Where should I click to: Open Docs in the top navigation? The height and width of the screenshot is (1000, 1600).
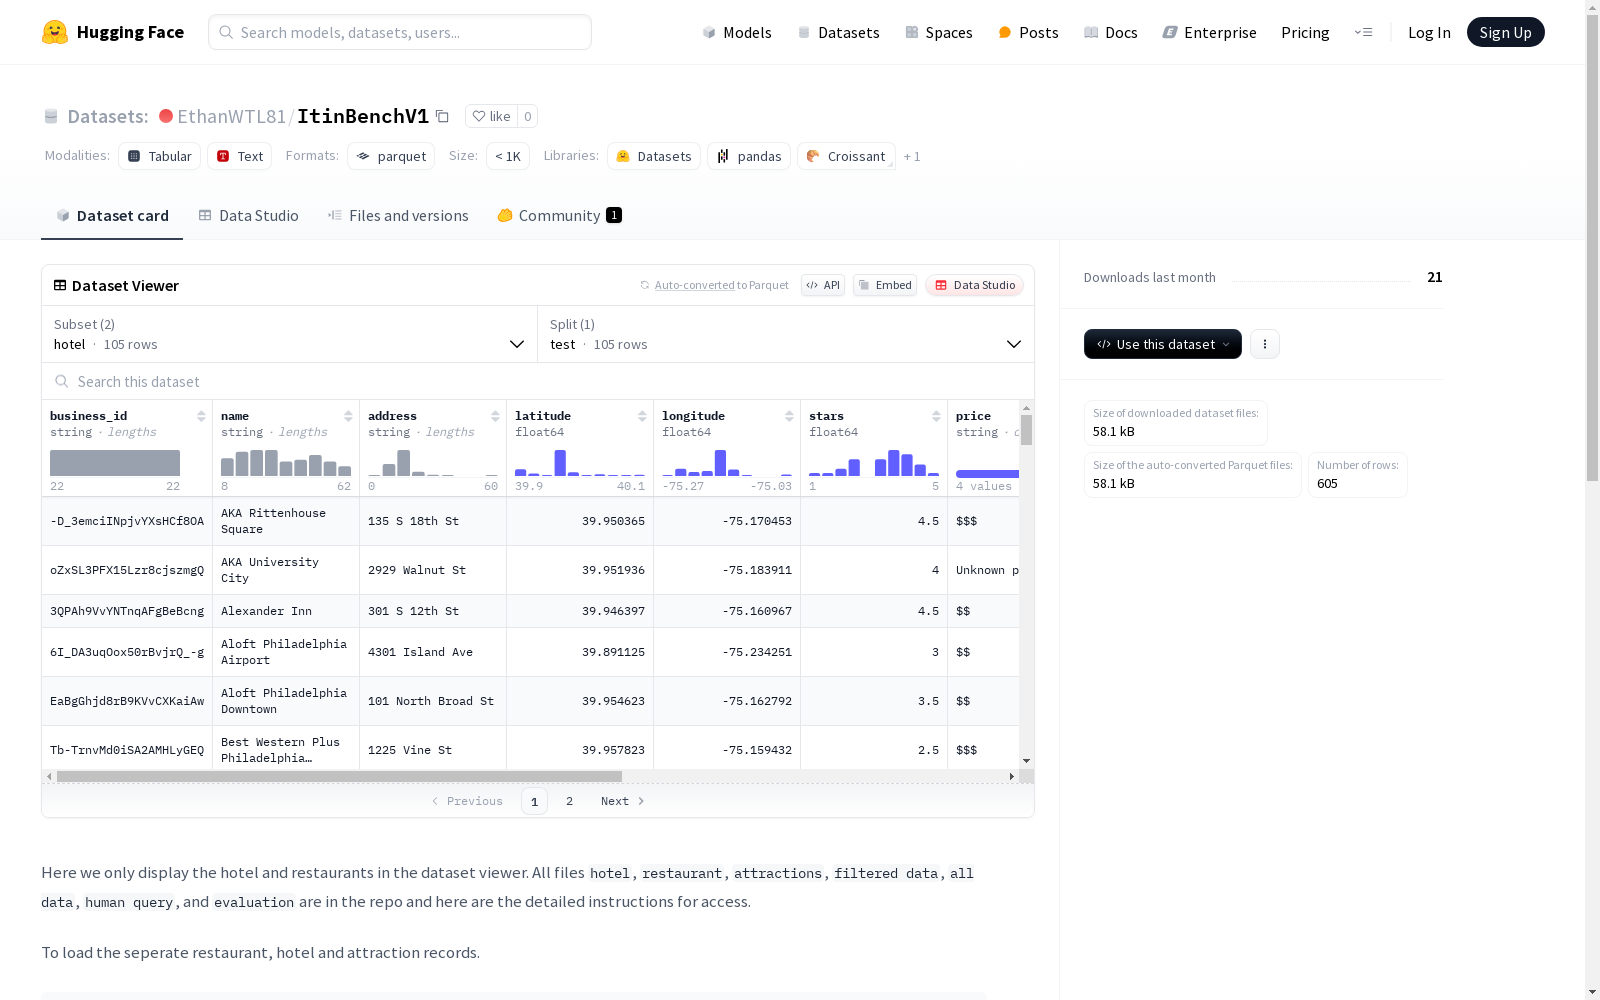tap(1111, 32)
